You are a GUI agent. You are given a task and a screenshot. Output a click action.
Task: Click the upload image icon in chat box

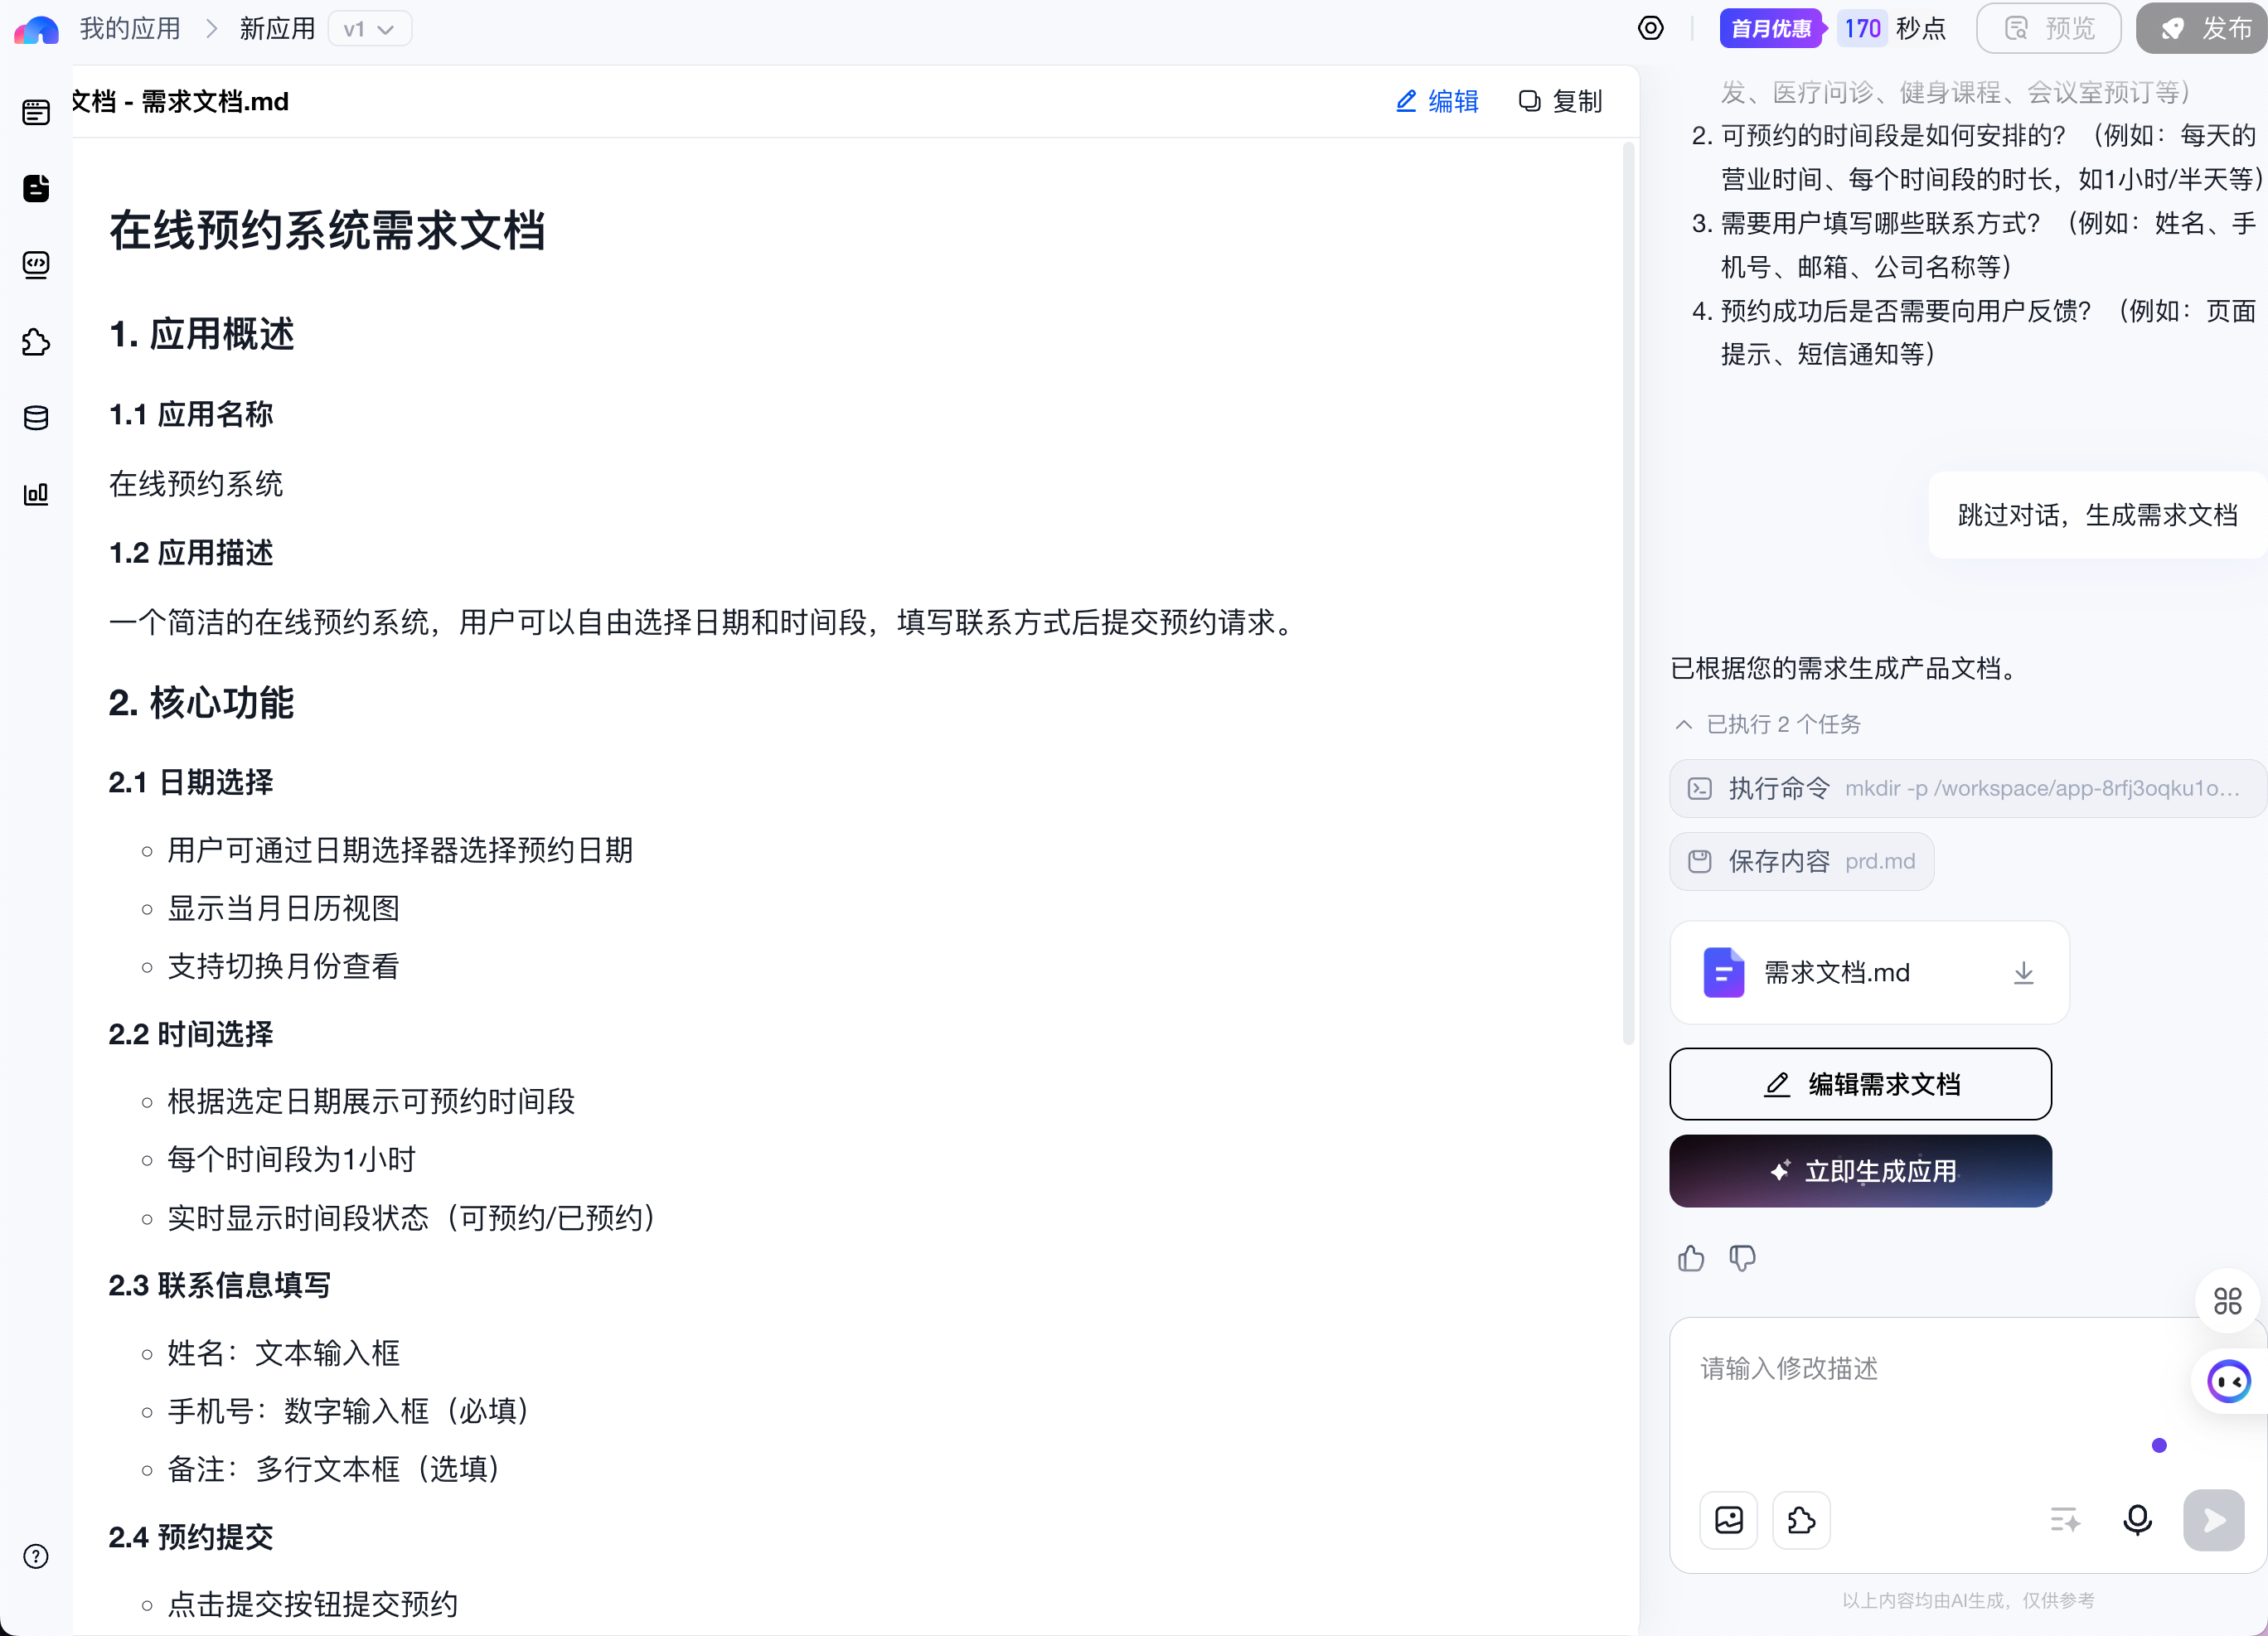[x=1729, y=1520]
